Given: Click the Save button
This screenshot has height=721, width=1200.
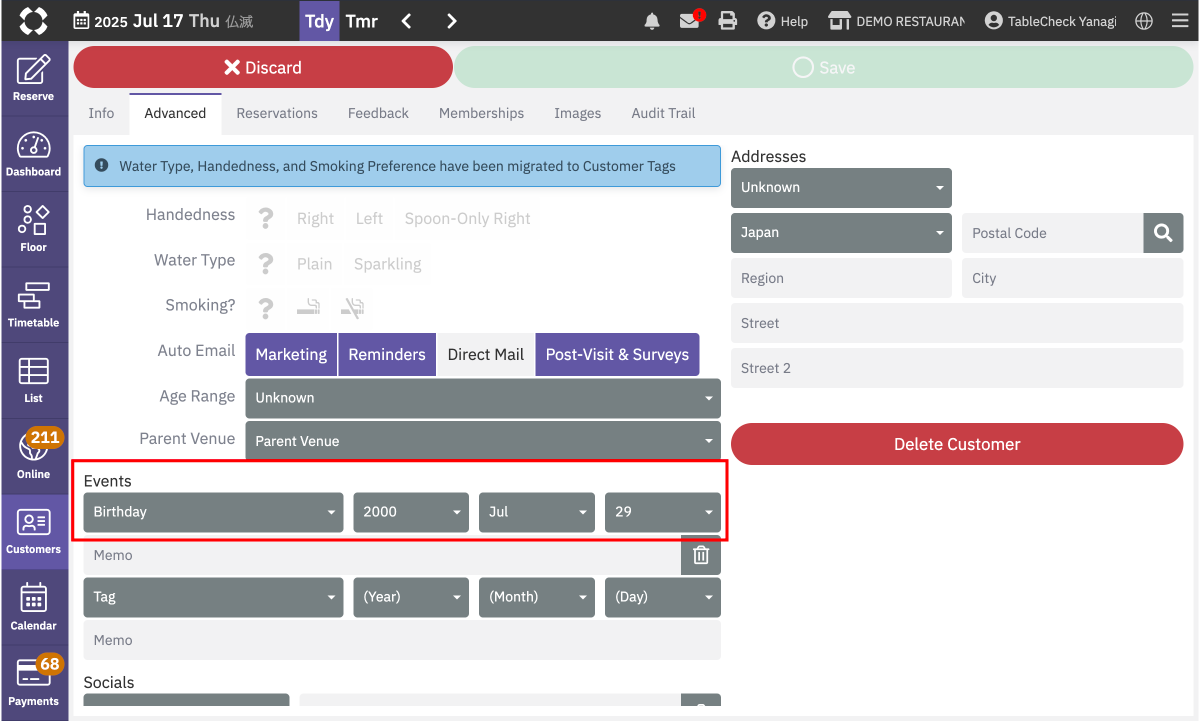Looking at the screenshot, I should point(824,67).
